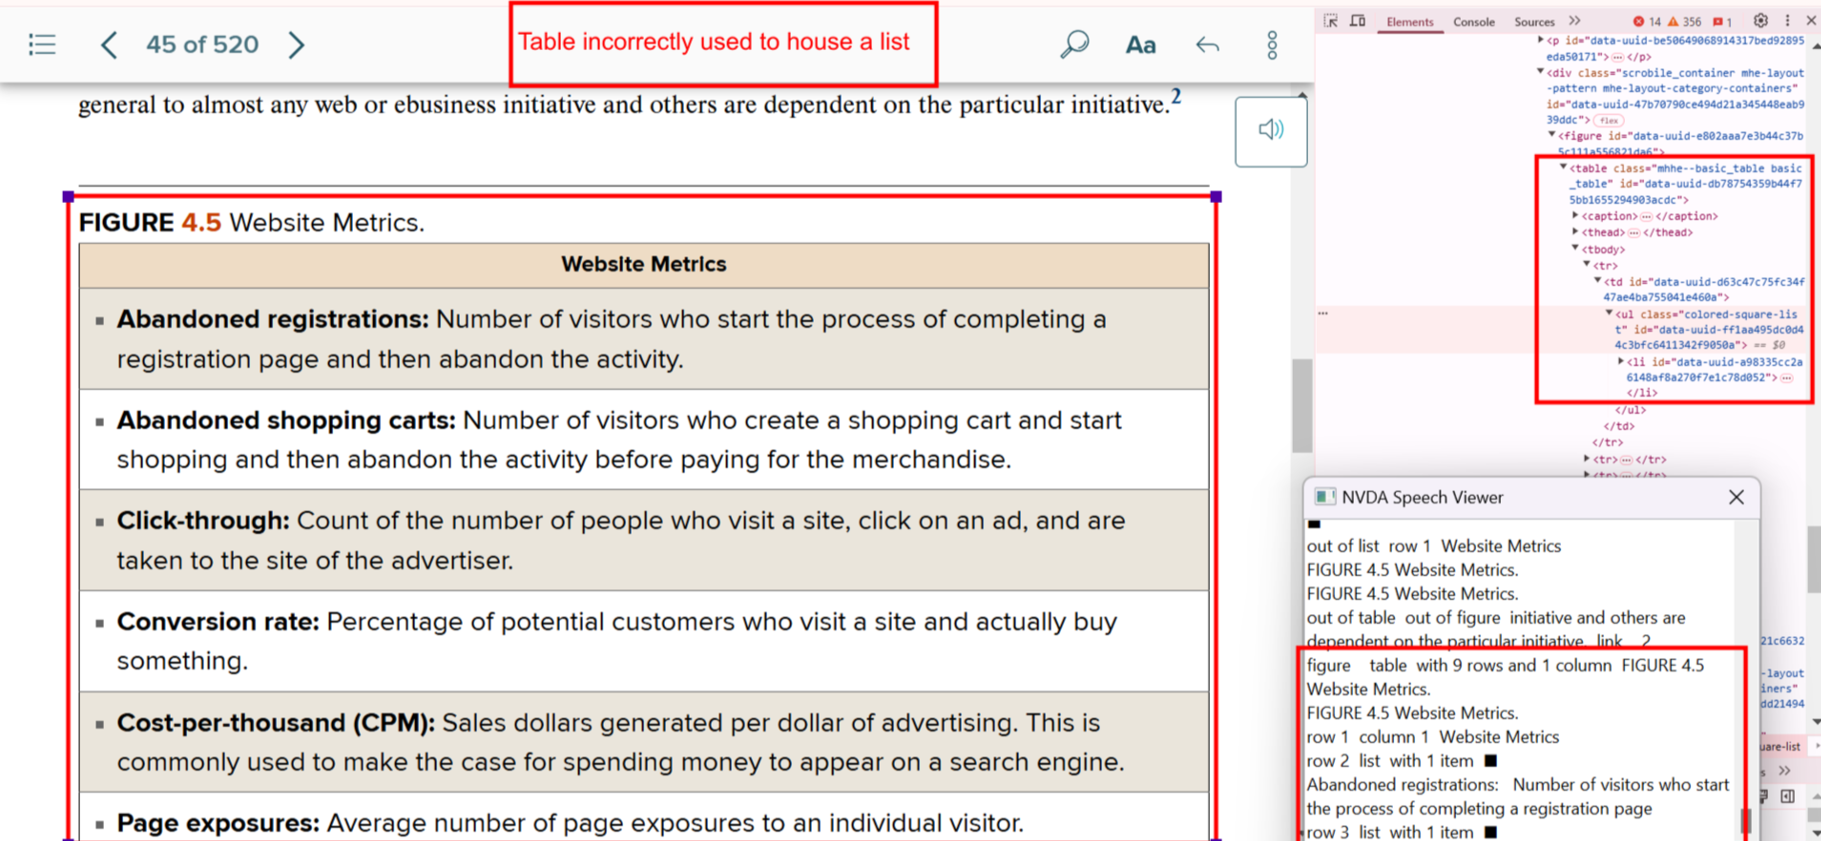Image resolution: width=1821 pixels, height=841 pixels.
Task: Click the Page exposures term
Action: 218,823
